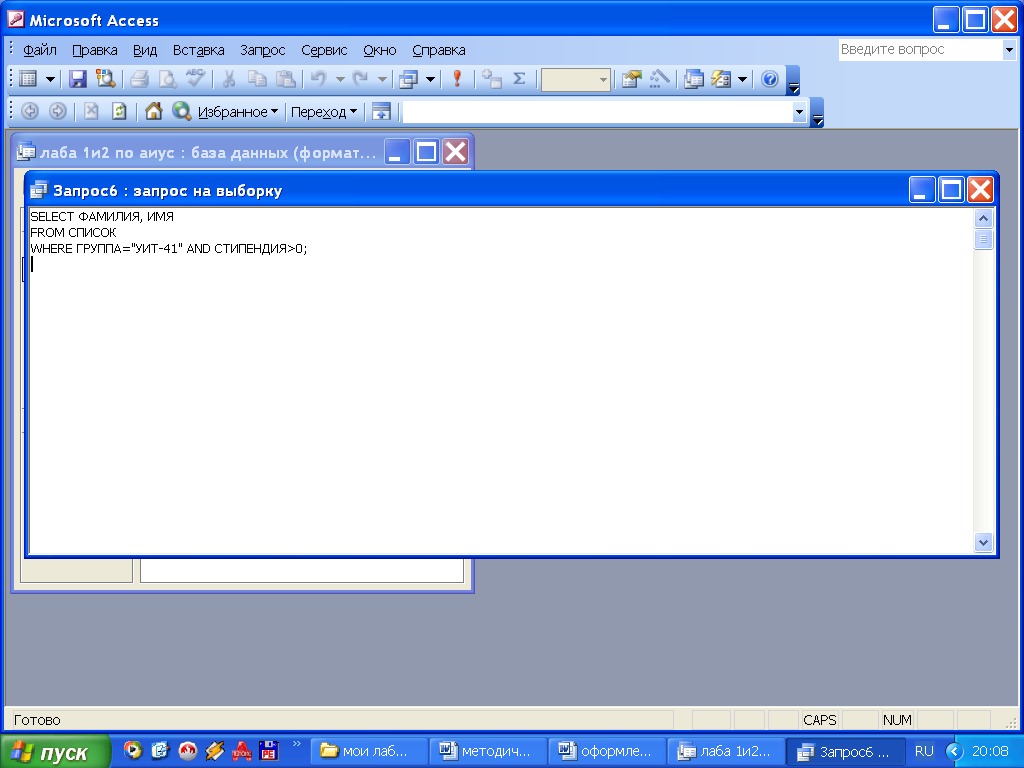Maximize the лаба 1и2 database window
1024x768 pixels.
426,152
